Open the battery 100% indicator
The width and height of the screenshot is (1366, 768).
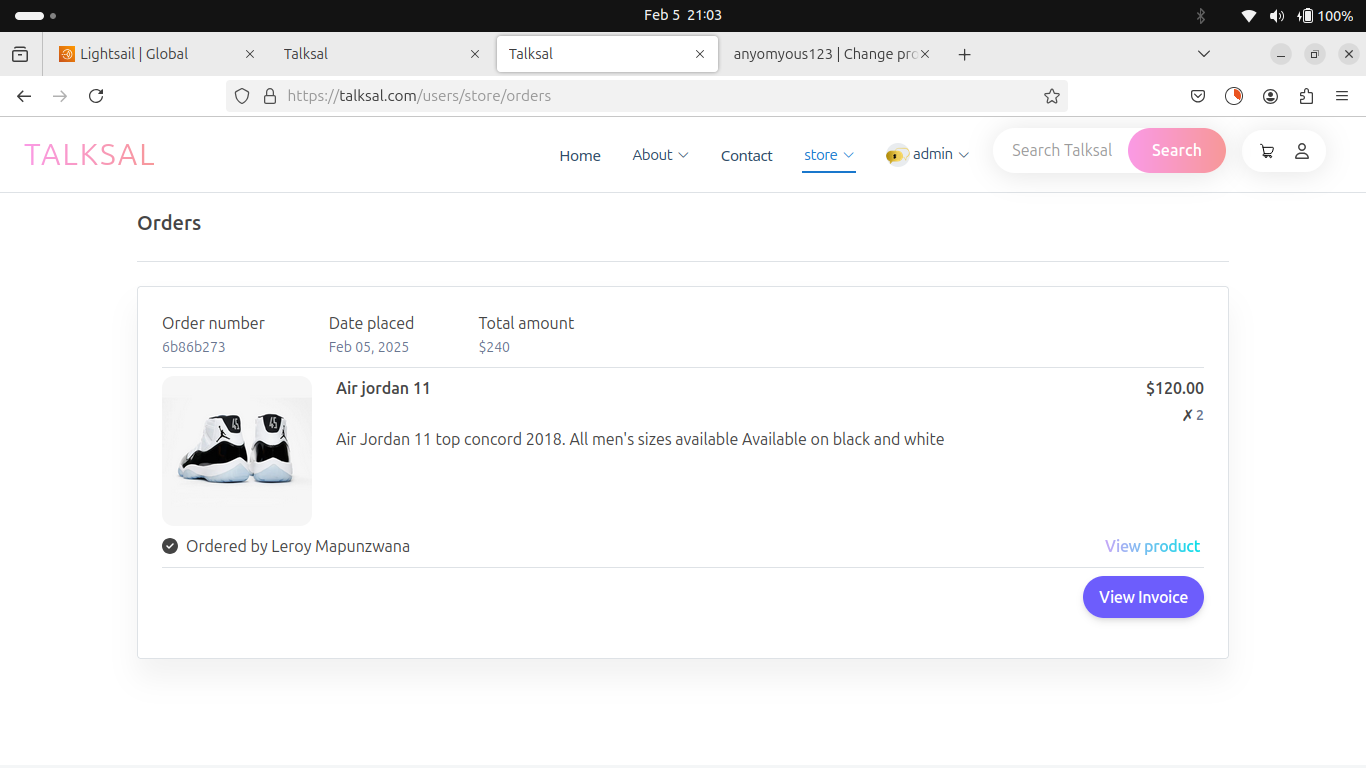1325,15
